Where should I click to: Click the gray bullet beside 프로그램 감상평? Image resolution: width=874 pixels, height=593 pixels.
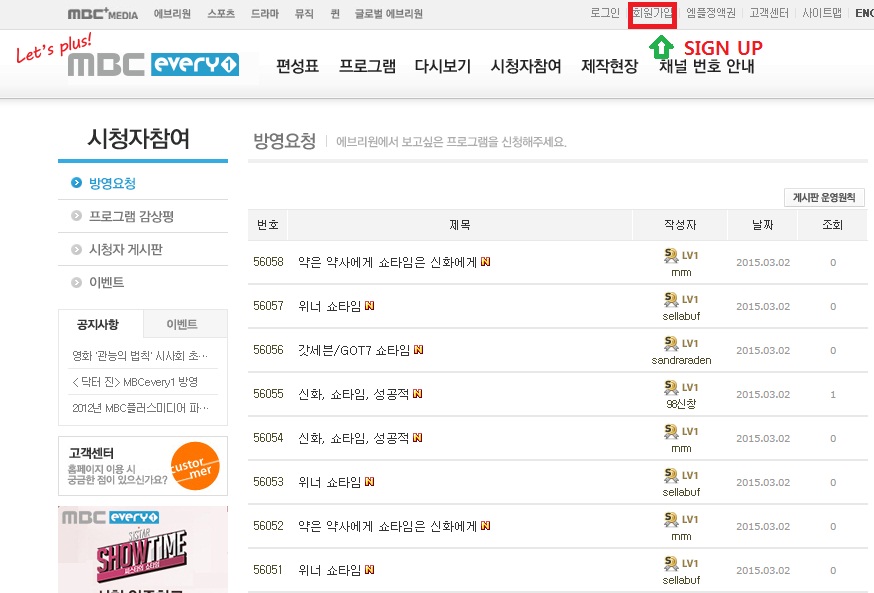click(x=76, y=216)
